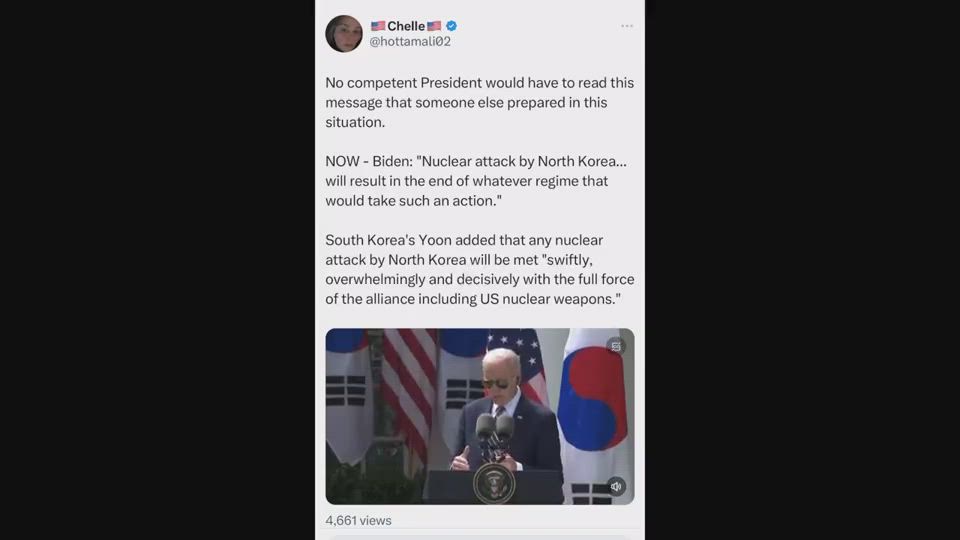Screen dimensions: 960x540
Task: Click the US flag emoji after Chelle
Action: tap(434, 26)
